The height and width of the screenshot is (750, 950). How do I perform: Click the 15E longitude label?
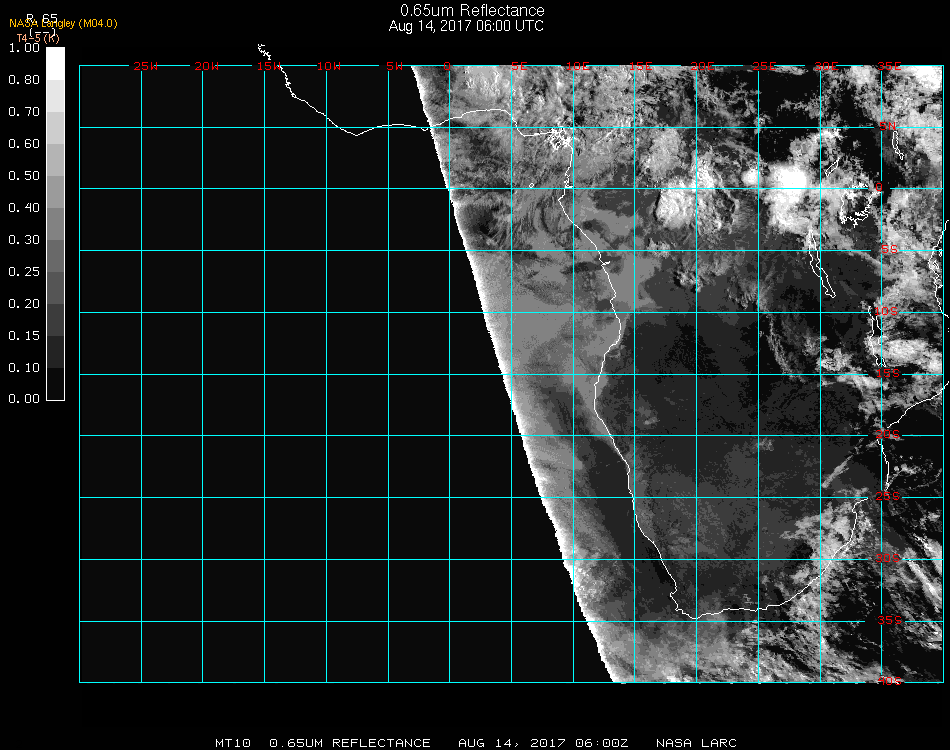[640, 66]
